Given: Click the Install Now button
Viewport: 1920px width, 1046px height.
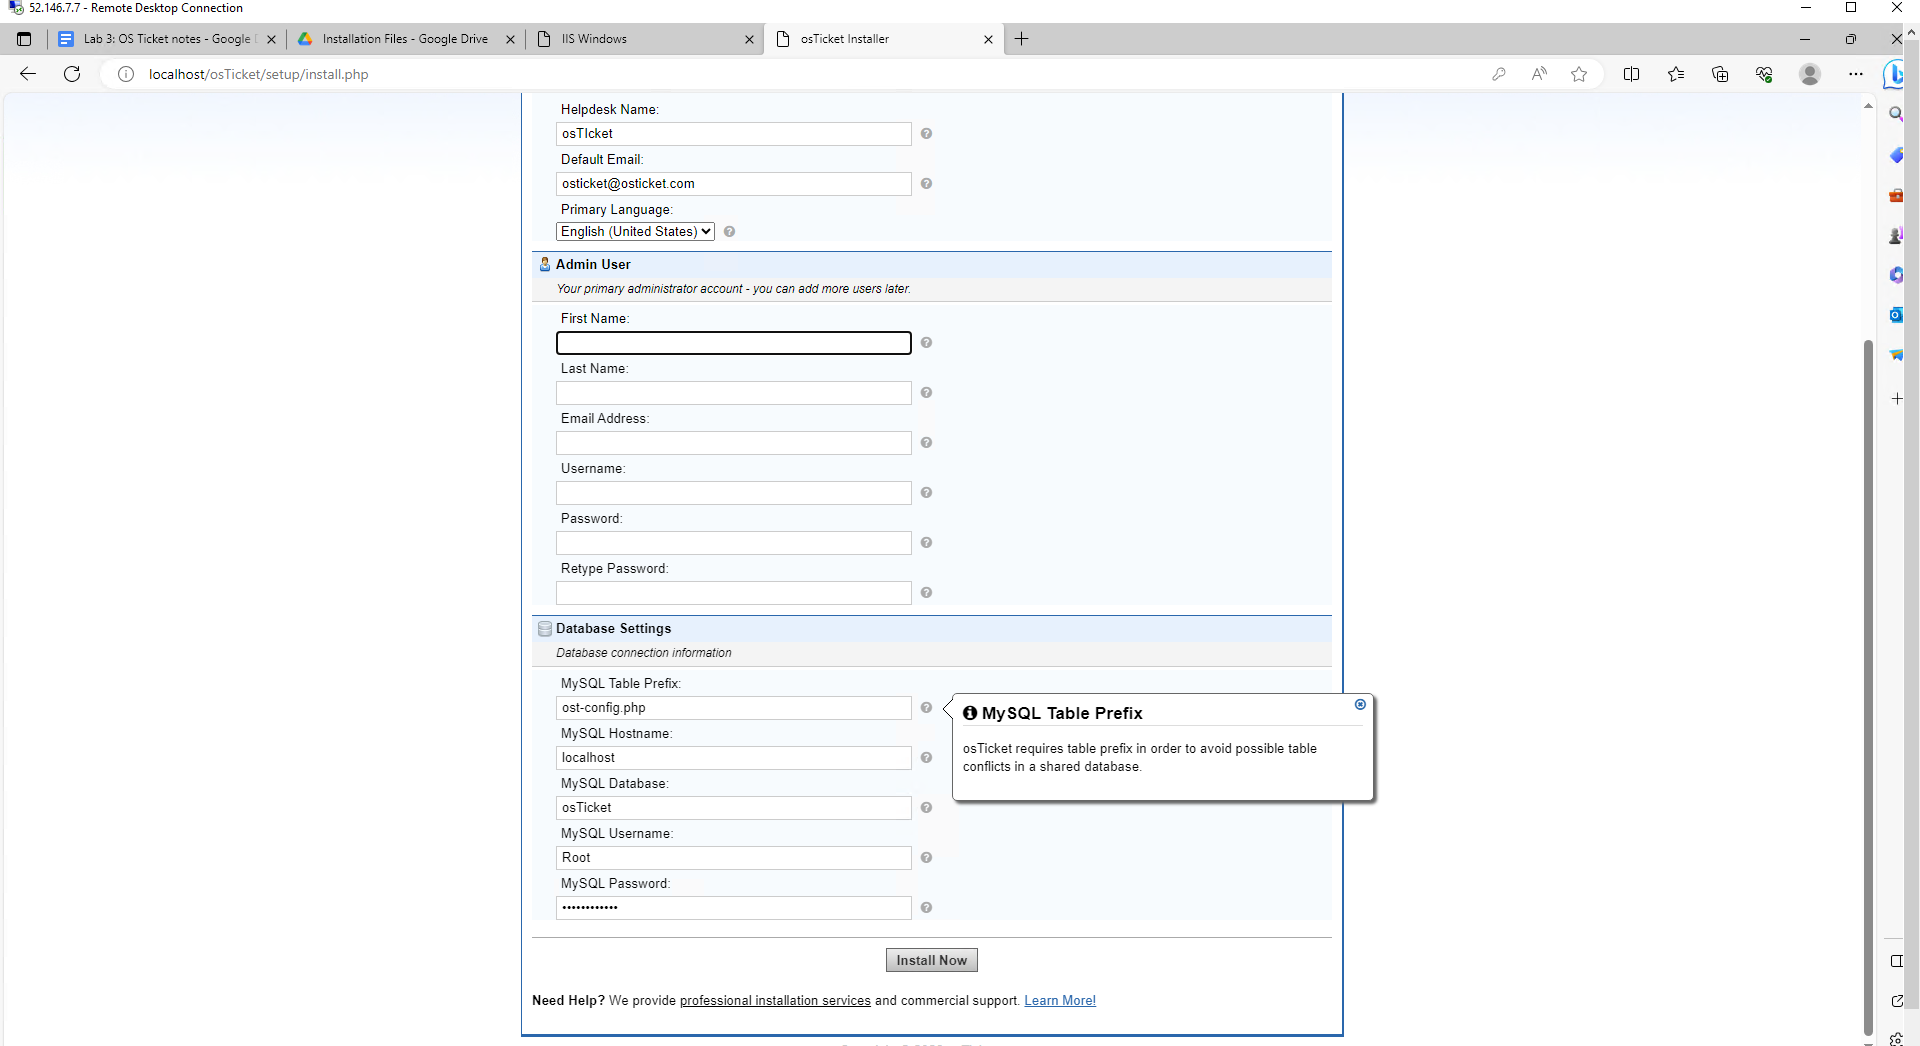Looking at the screenshot, I should pos(931,960).
